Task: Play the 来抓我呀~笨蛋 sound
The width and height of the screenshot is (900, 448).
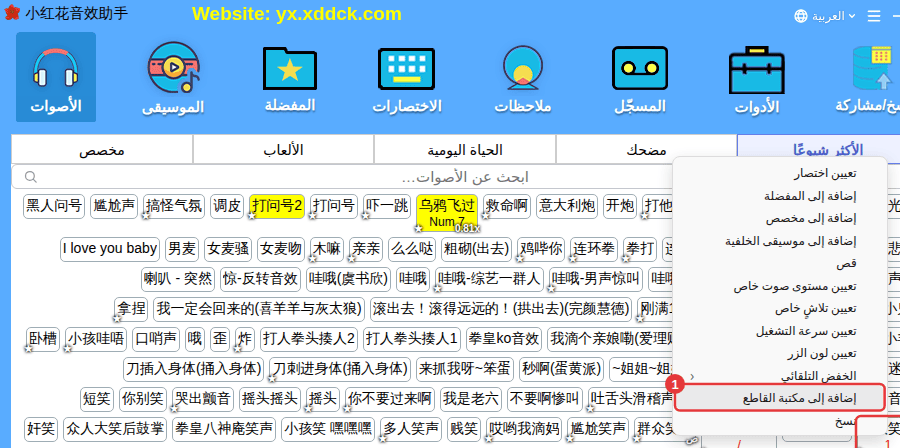Action: (464, 368)
